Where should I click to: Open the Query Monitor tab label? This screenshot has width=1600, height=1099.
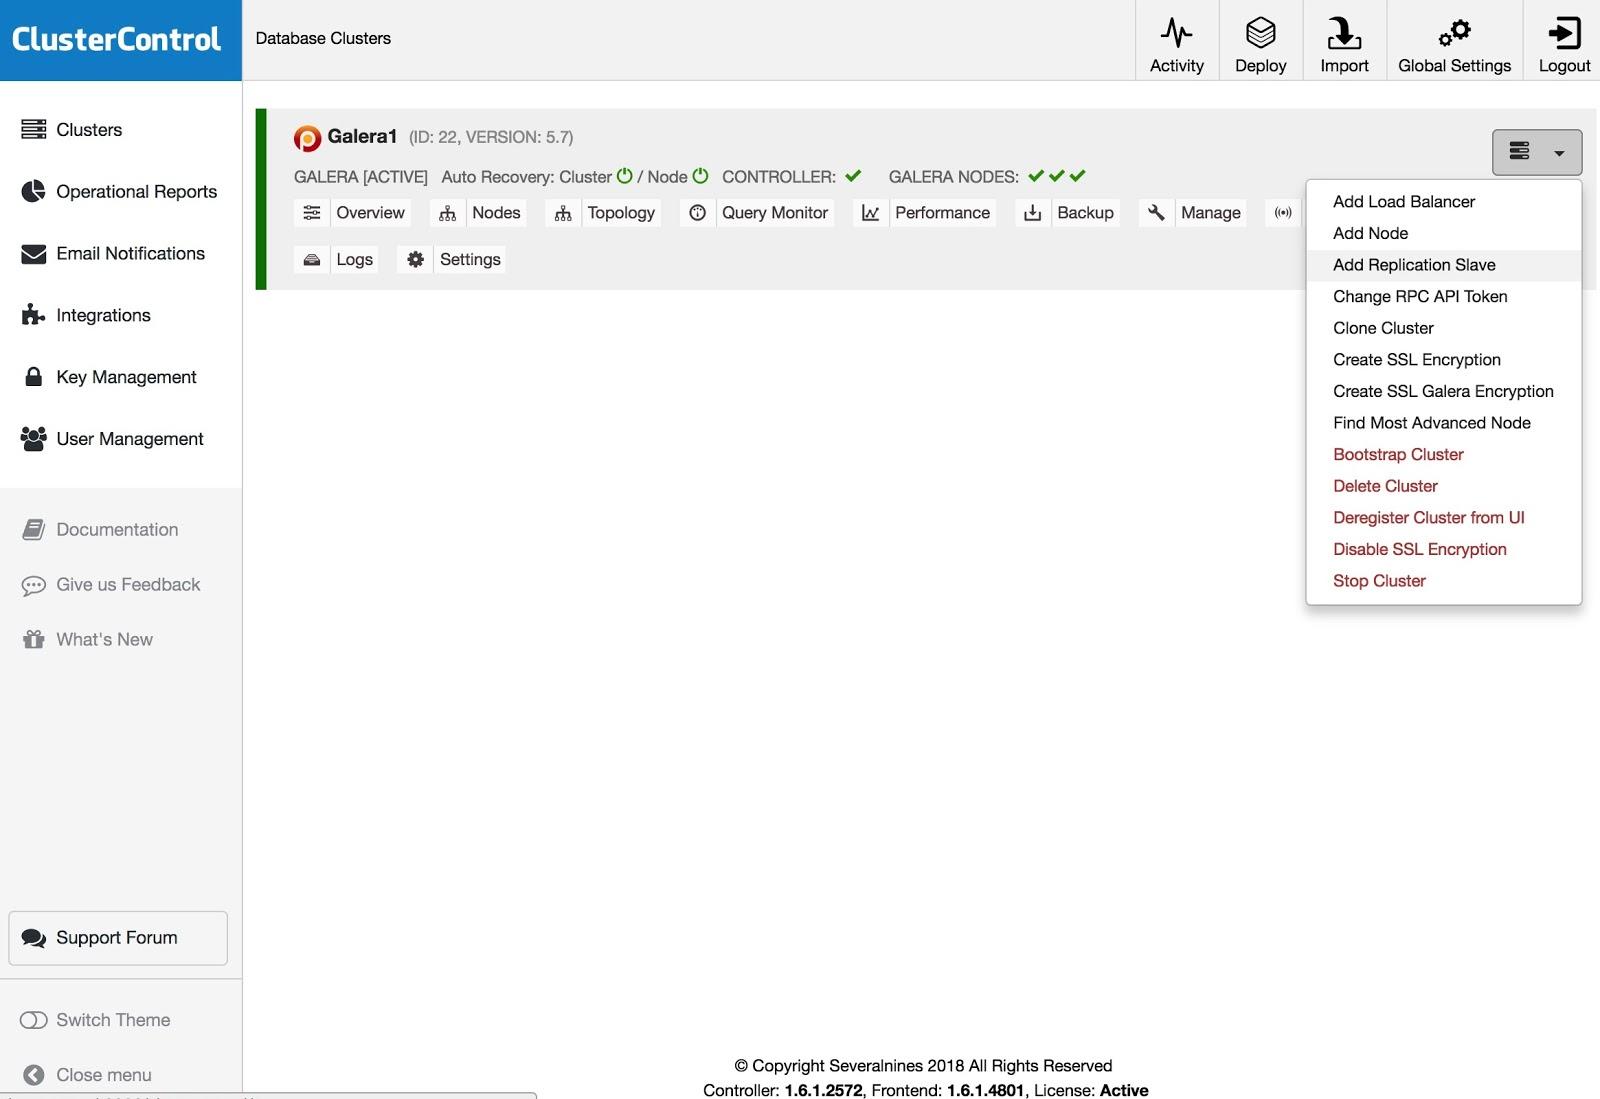tap(775, 213)
